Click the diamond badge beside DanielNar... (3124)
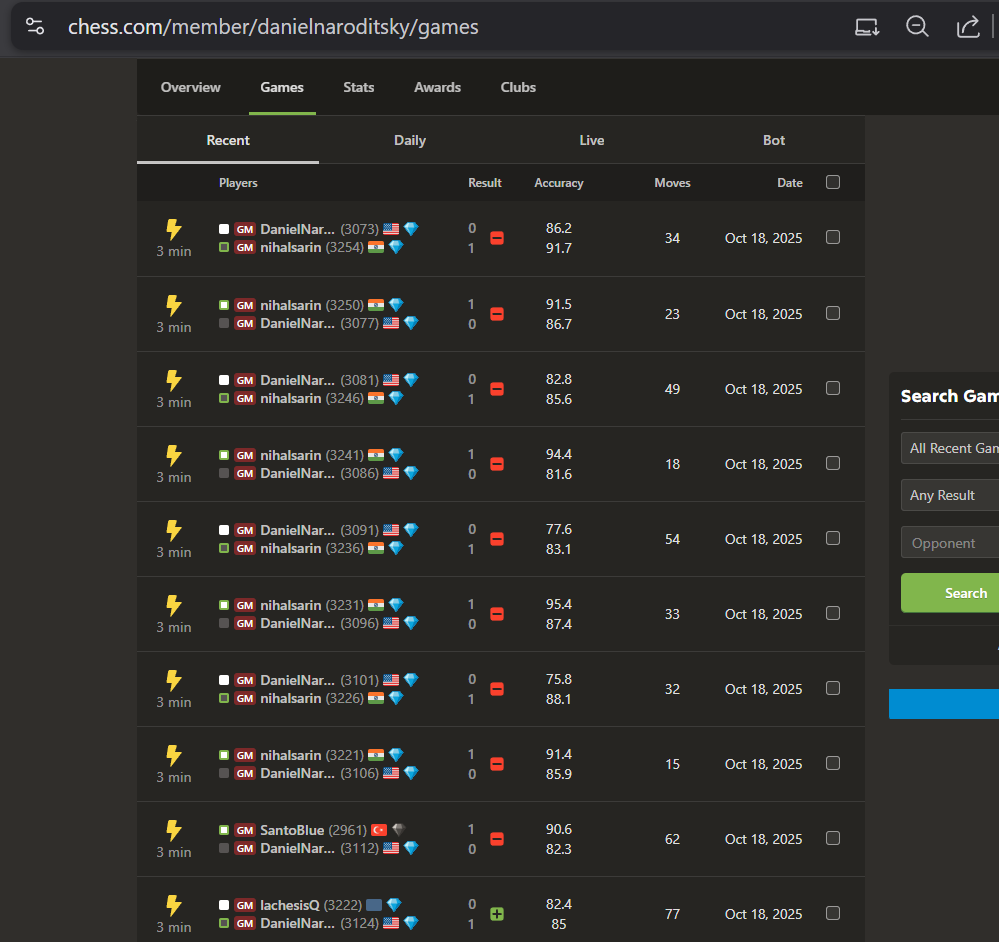 click(411, 923)
